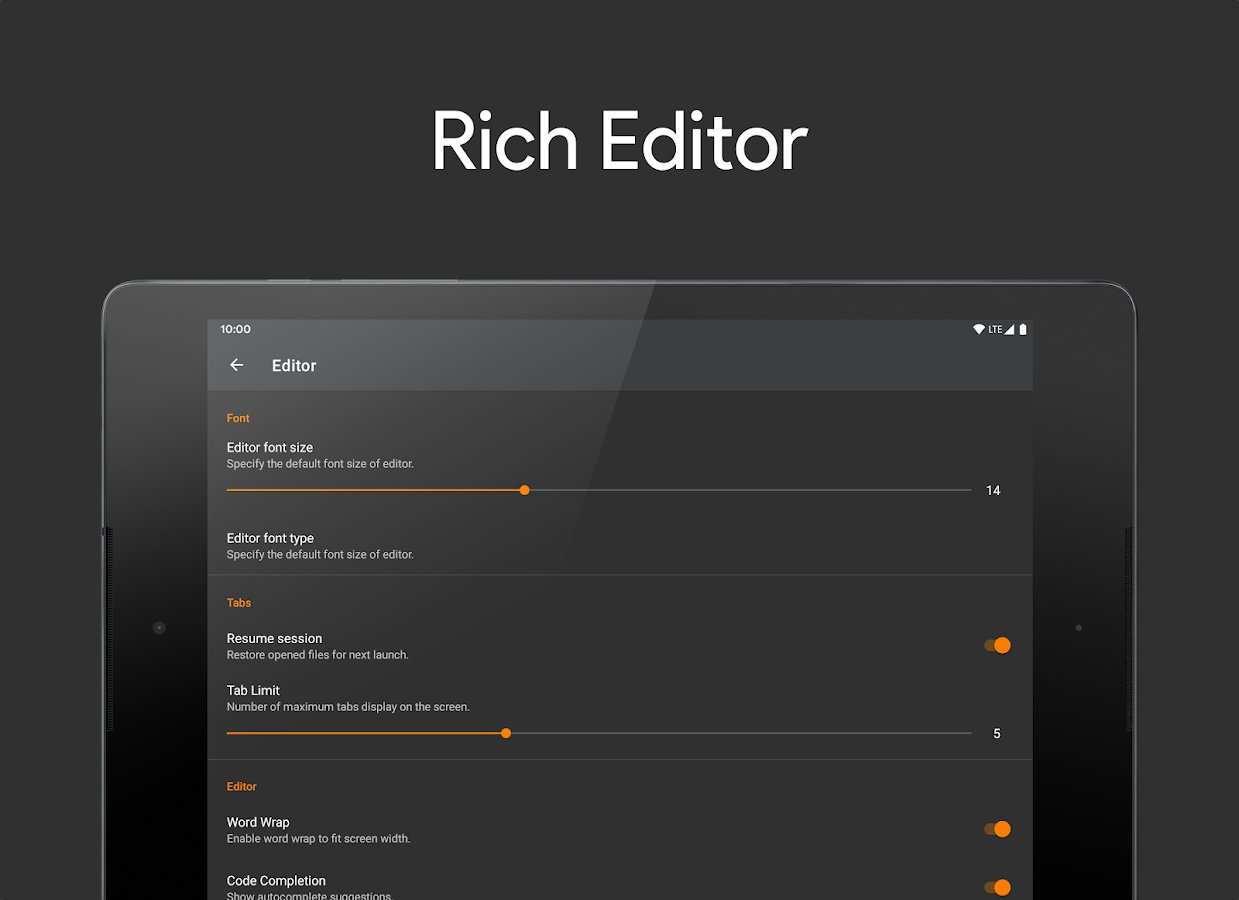Tap the Resume session setting label
1239x900 pixels.
point(274,639)
